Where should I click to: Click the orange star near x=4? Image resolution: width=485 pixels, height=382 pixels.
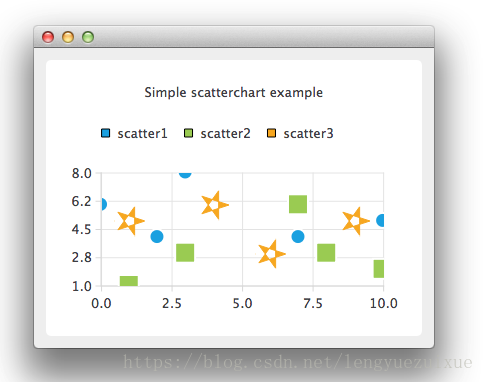214,205
